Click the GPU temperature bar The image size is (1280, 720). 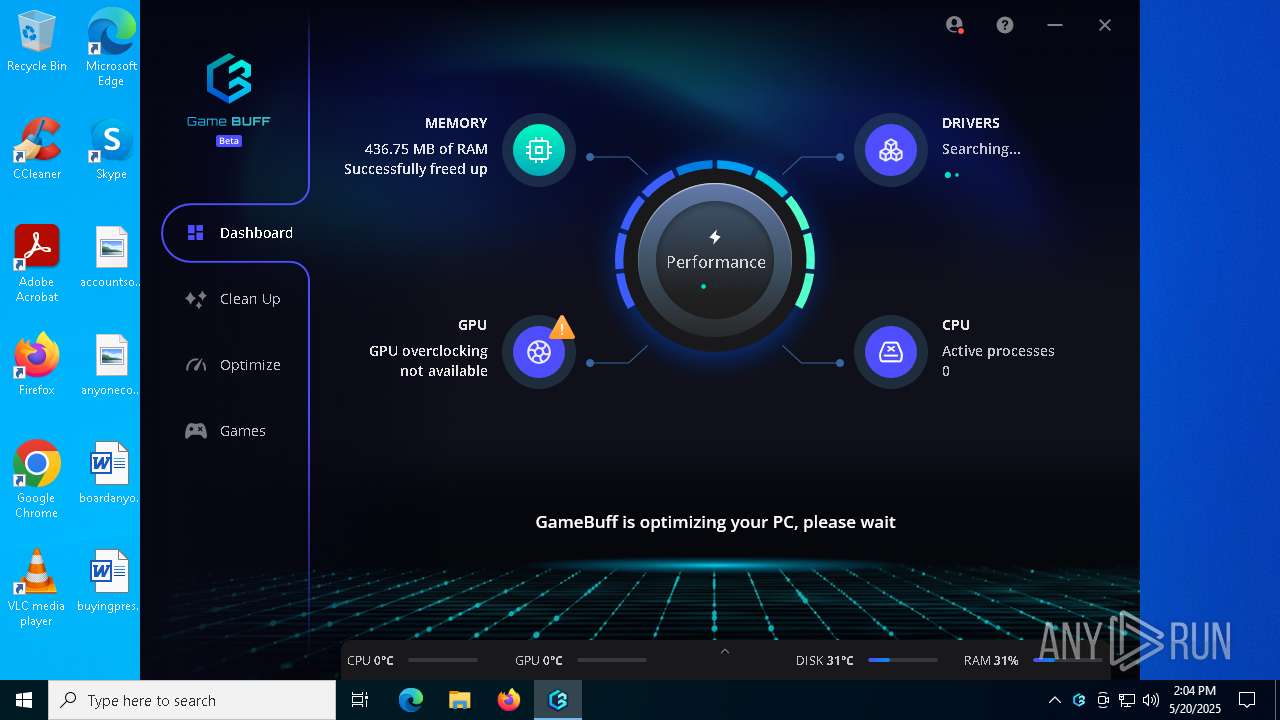click(612, 660)
